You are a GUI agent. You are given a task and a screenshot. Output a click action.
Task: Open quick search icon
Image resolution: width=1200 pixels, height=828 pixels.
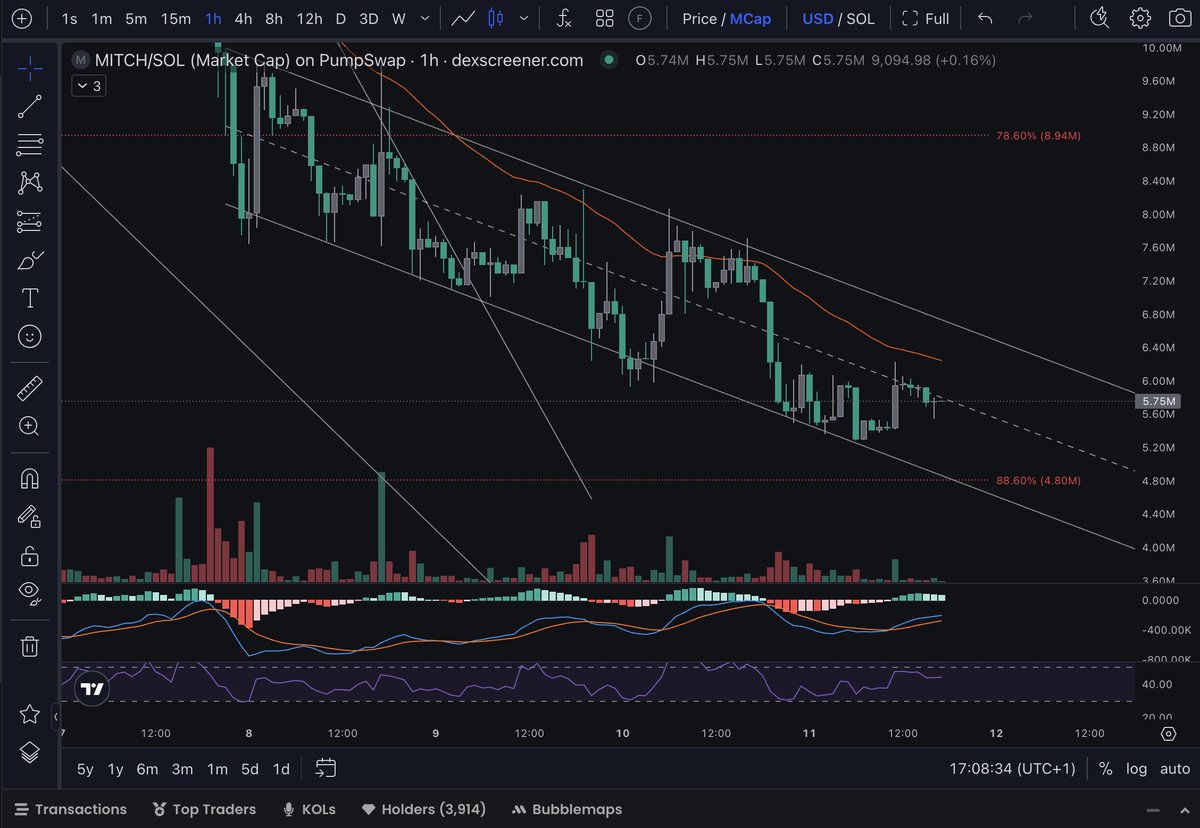[1100, 18]
